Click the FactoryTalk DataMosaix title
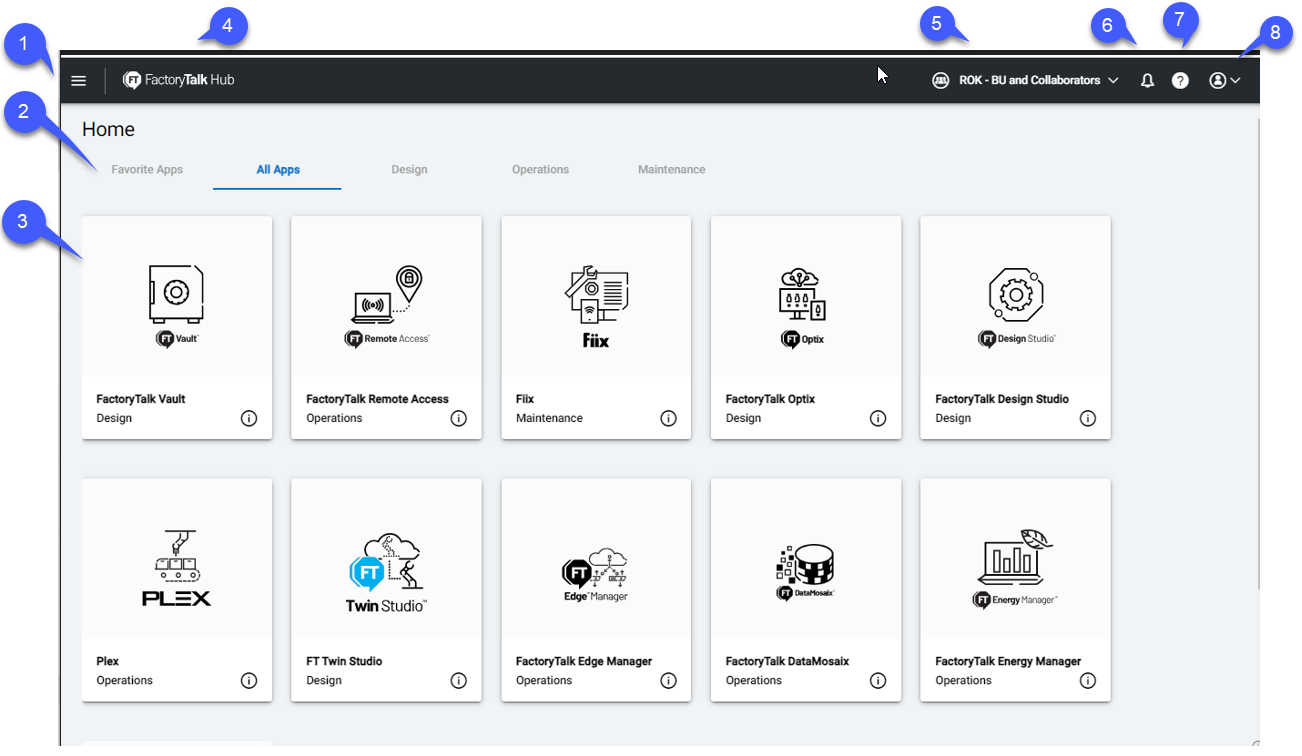This screenshot has height=756, width=1302. tap(789, 661)
